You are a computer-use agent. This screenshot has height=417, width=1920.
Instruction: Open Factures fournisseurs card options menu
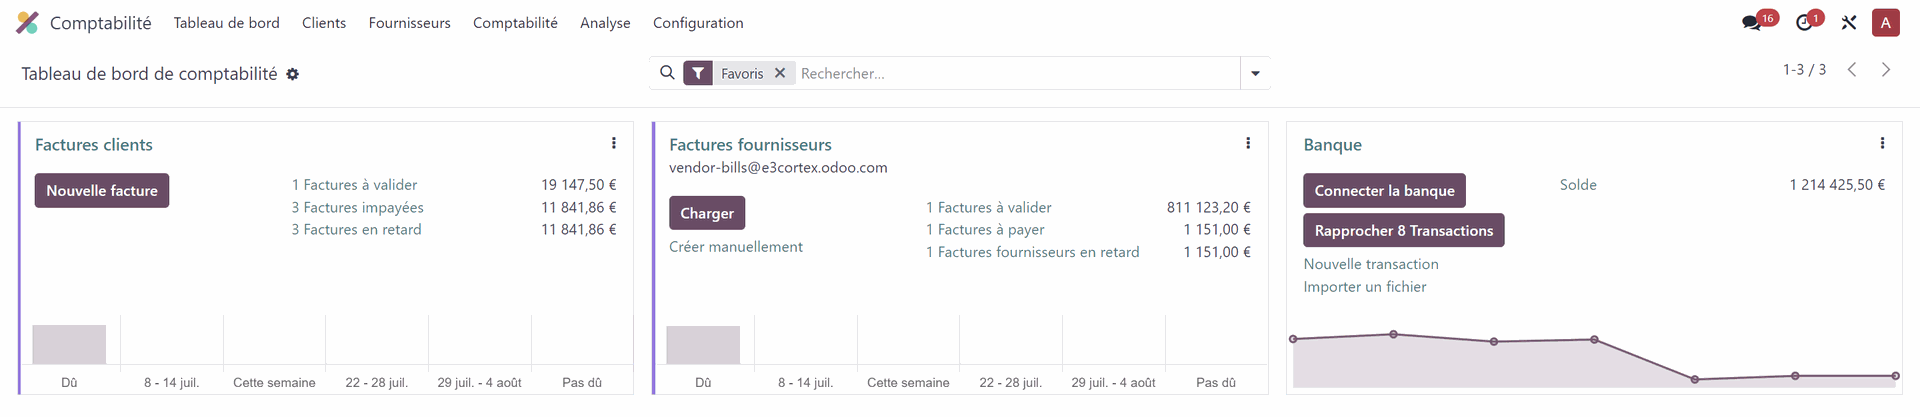point(1248,144)
